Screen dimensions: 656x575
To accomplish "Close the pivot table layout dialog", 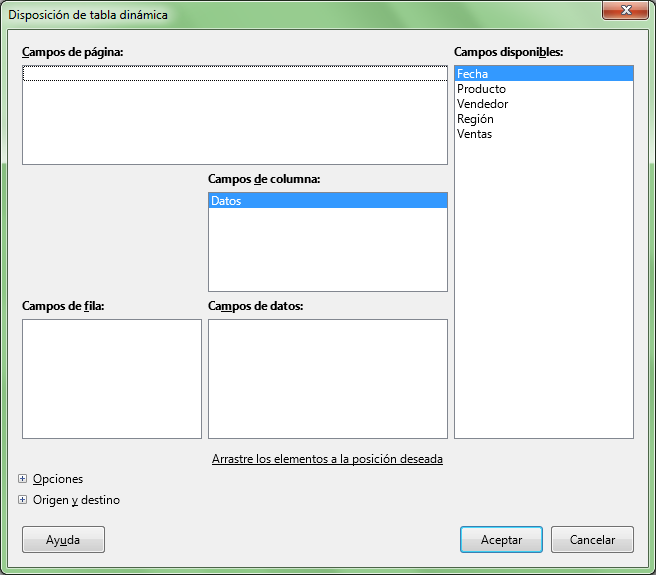I will coord(626,10).
